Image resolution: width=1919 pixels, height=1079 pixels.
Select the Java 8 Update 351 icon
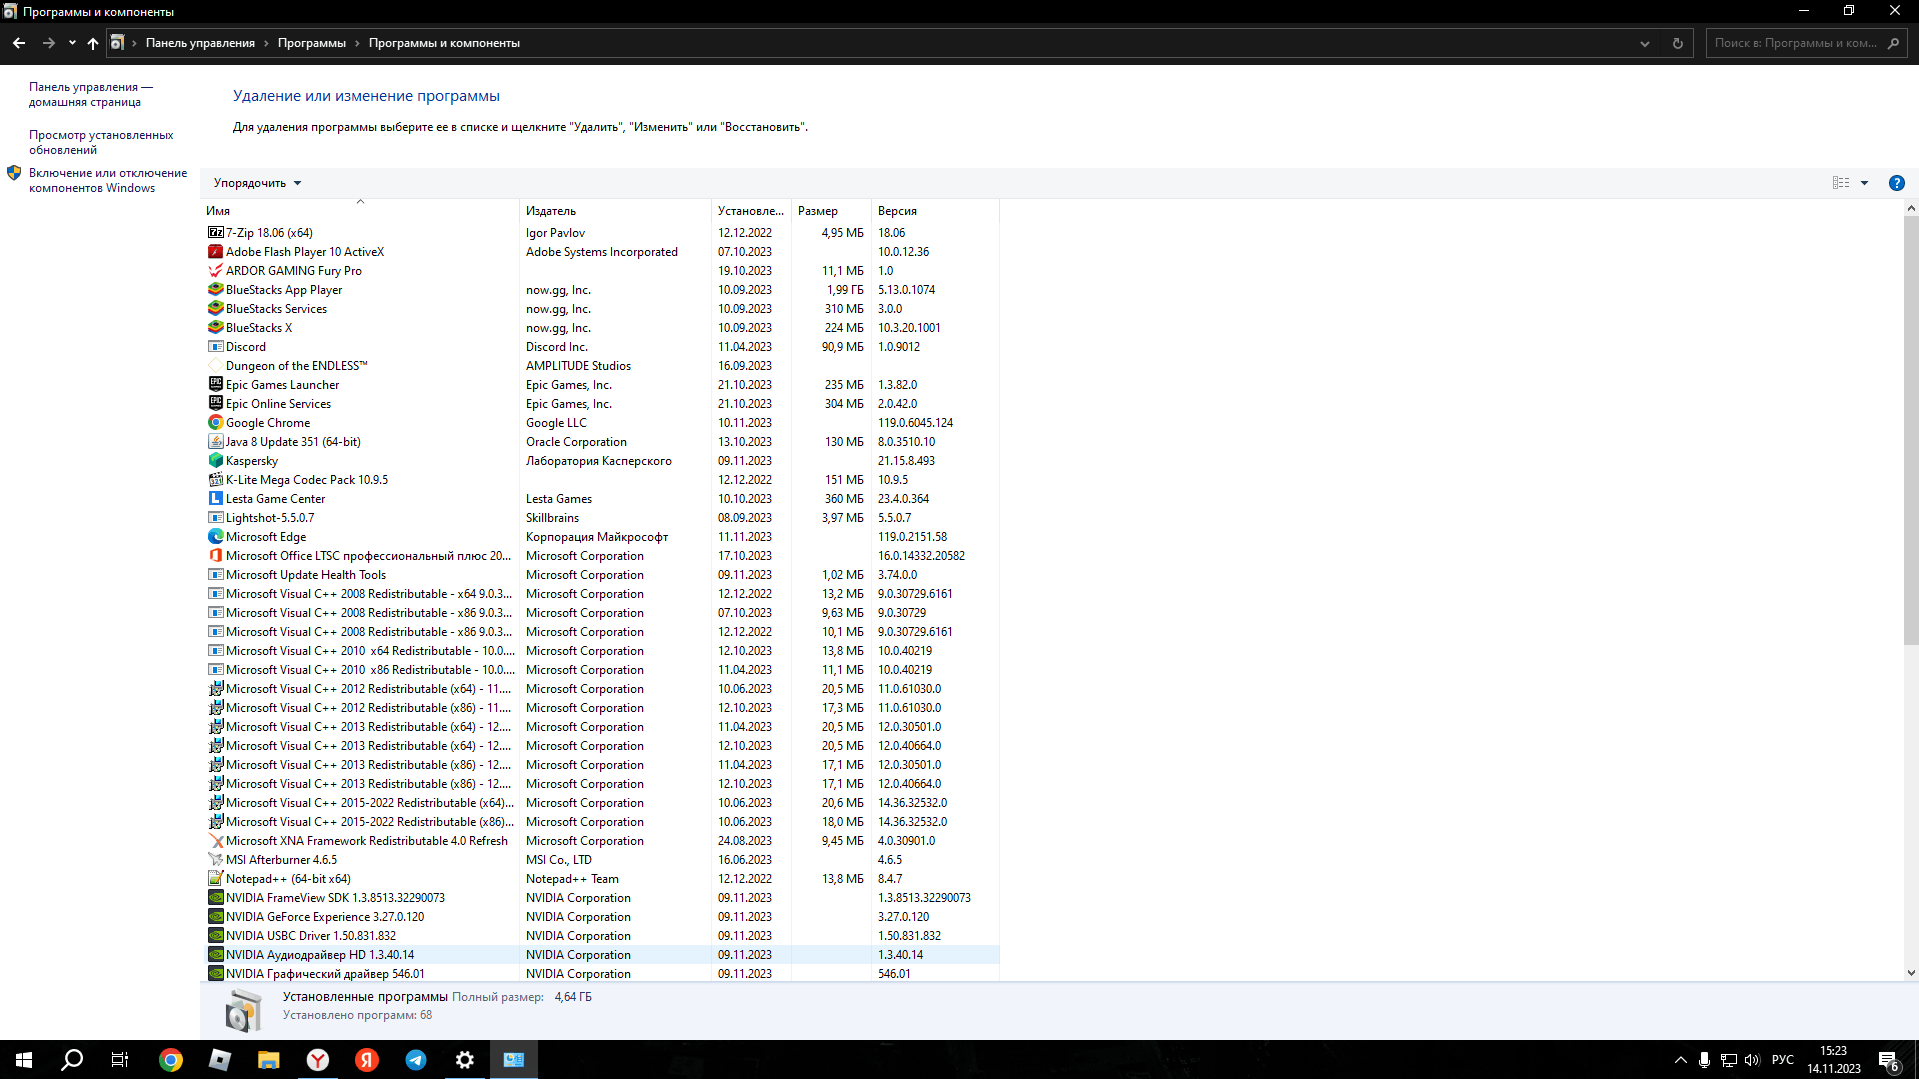pyautogui.click(x=215, y=442)
